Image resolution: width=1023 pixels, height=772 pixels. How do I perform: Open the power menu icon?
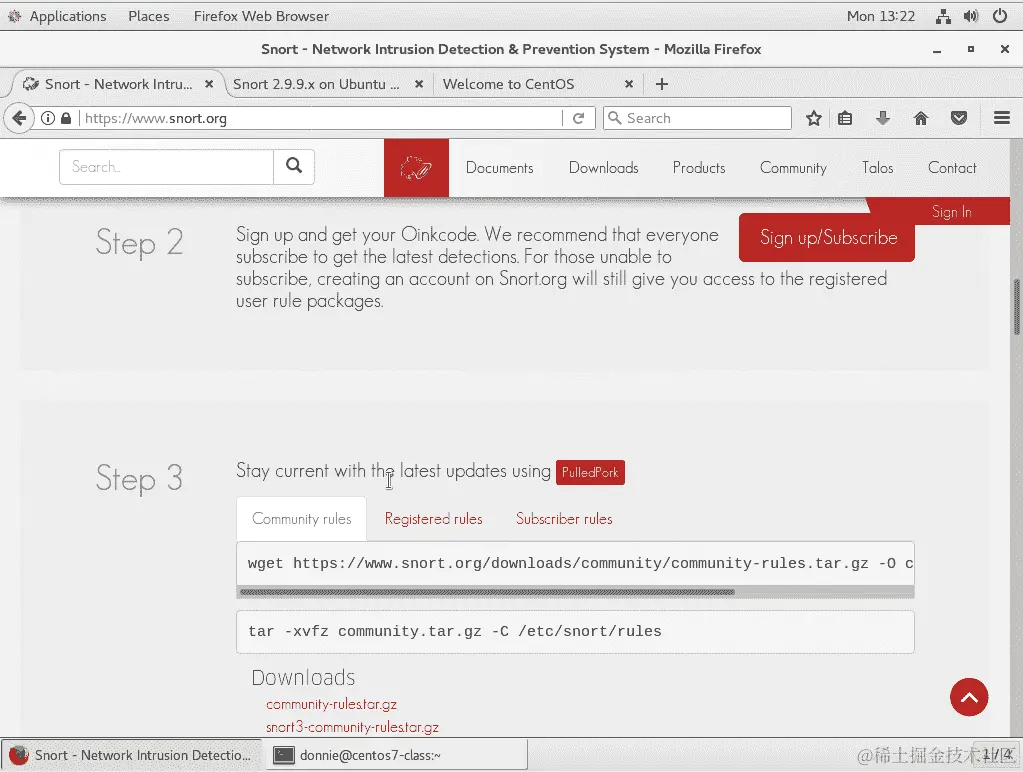1000,16
